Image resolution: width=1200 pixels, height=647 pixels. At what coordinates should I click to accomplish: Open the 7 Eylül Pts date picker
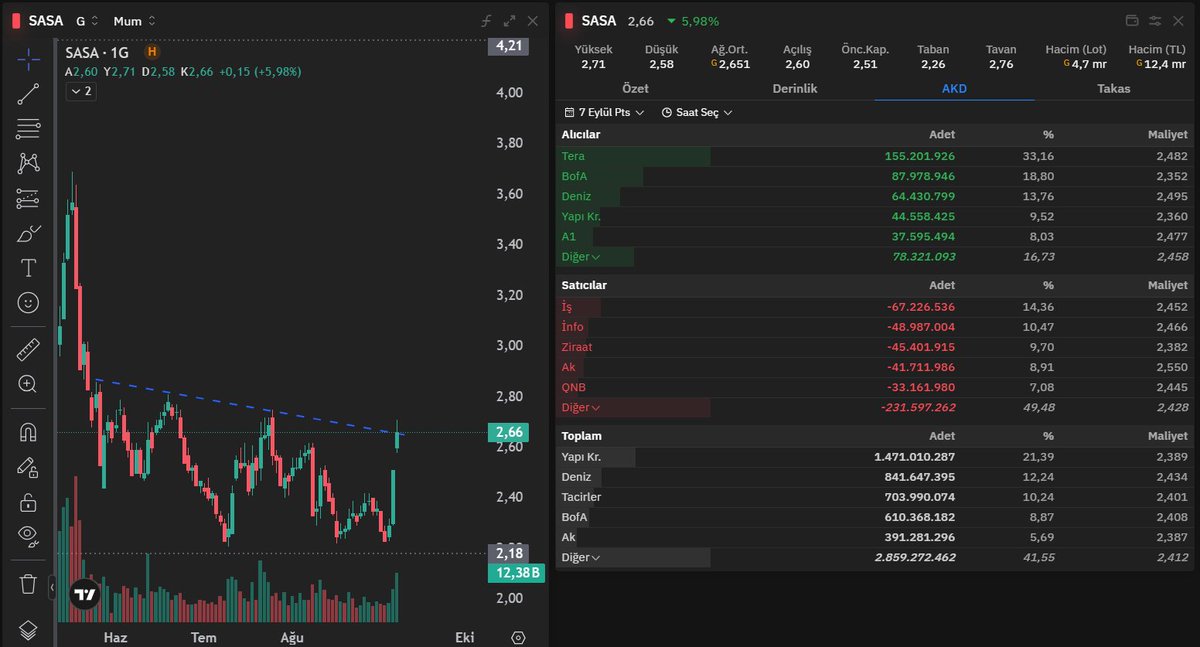(x=604, y=113)
